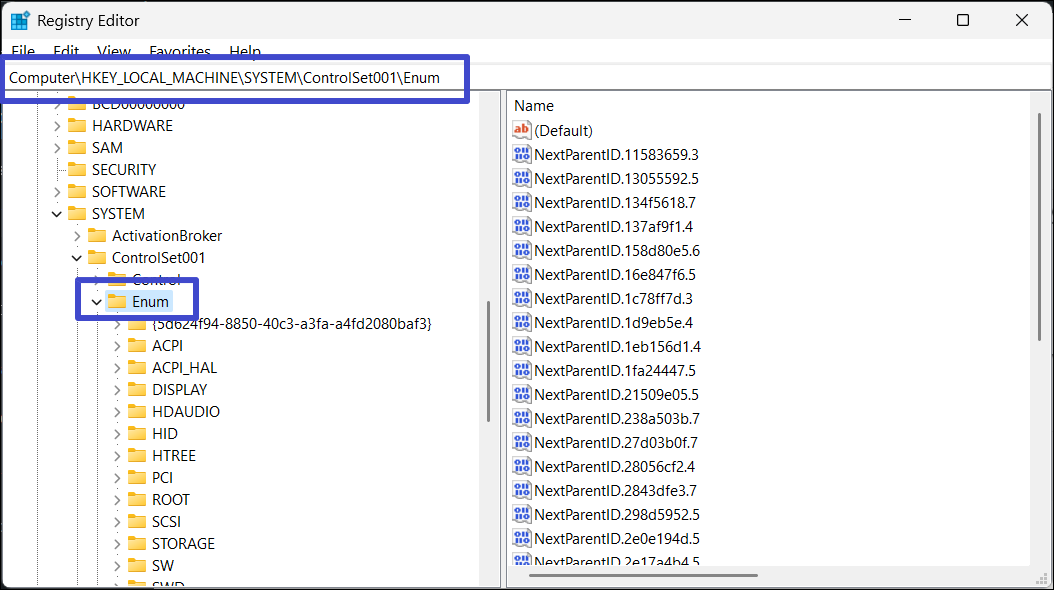Image resolution: width=1054 pixels, height=590 pixels.
Task: Click the binary icon beside NextParentID.11583659.3
Action: pyautogui.click(x=522, y=155)
